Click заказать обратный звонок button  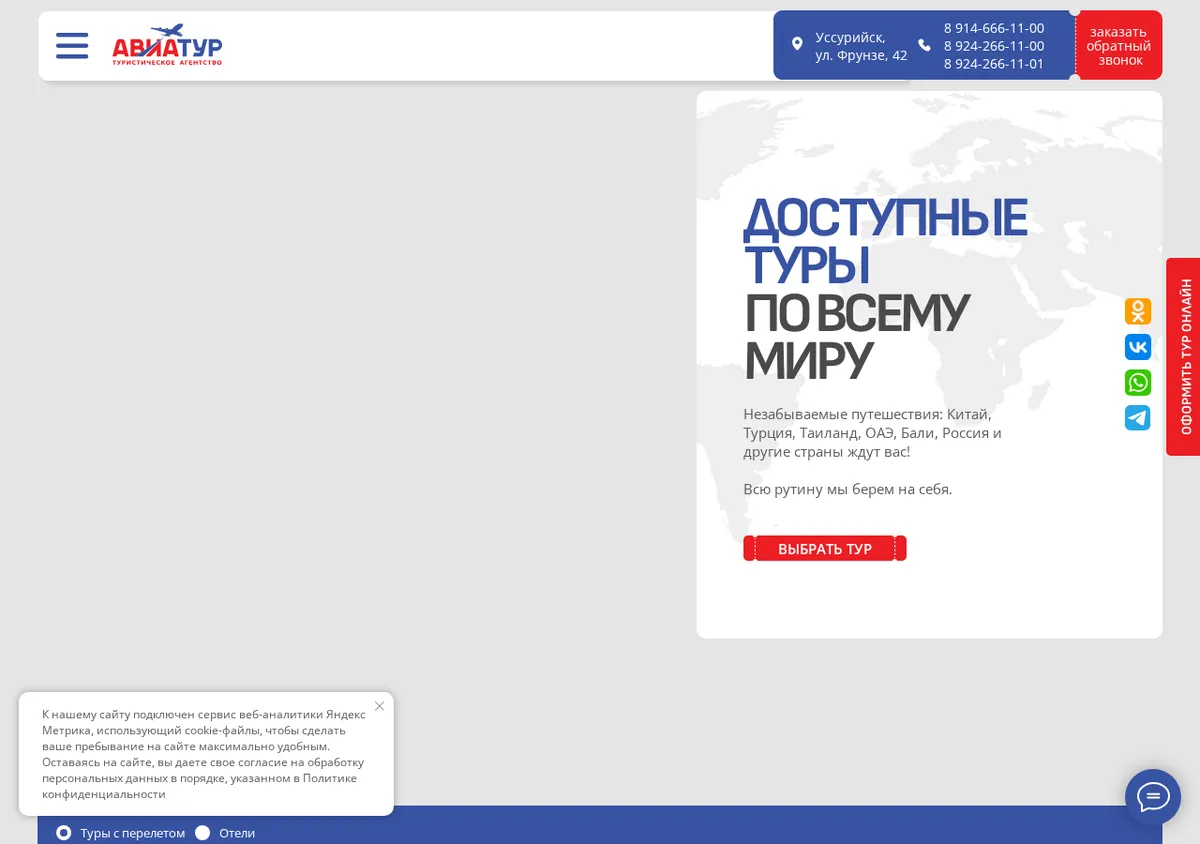[1119, 46]
